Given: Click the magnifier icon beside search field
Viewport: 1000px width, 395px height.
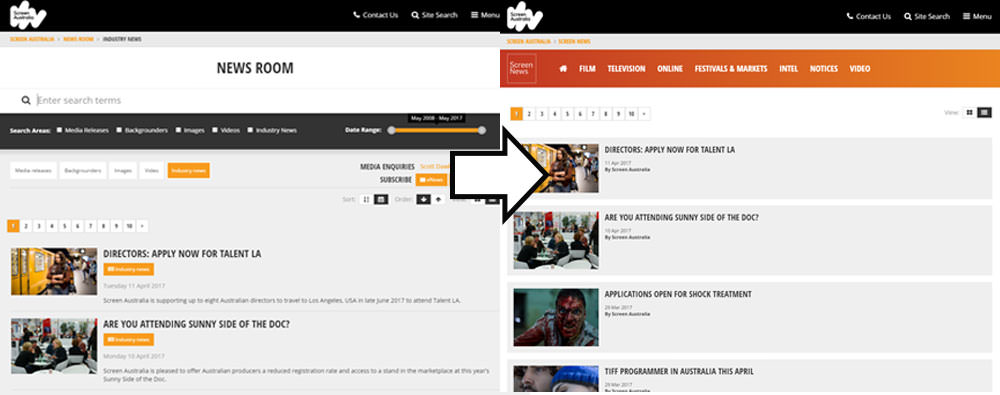Looking at the screenshot, I should point(26,100).
